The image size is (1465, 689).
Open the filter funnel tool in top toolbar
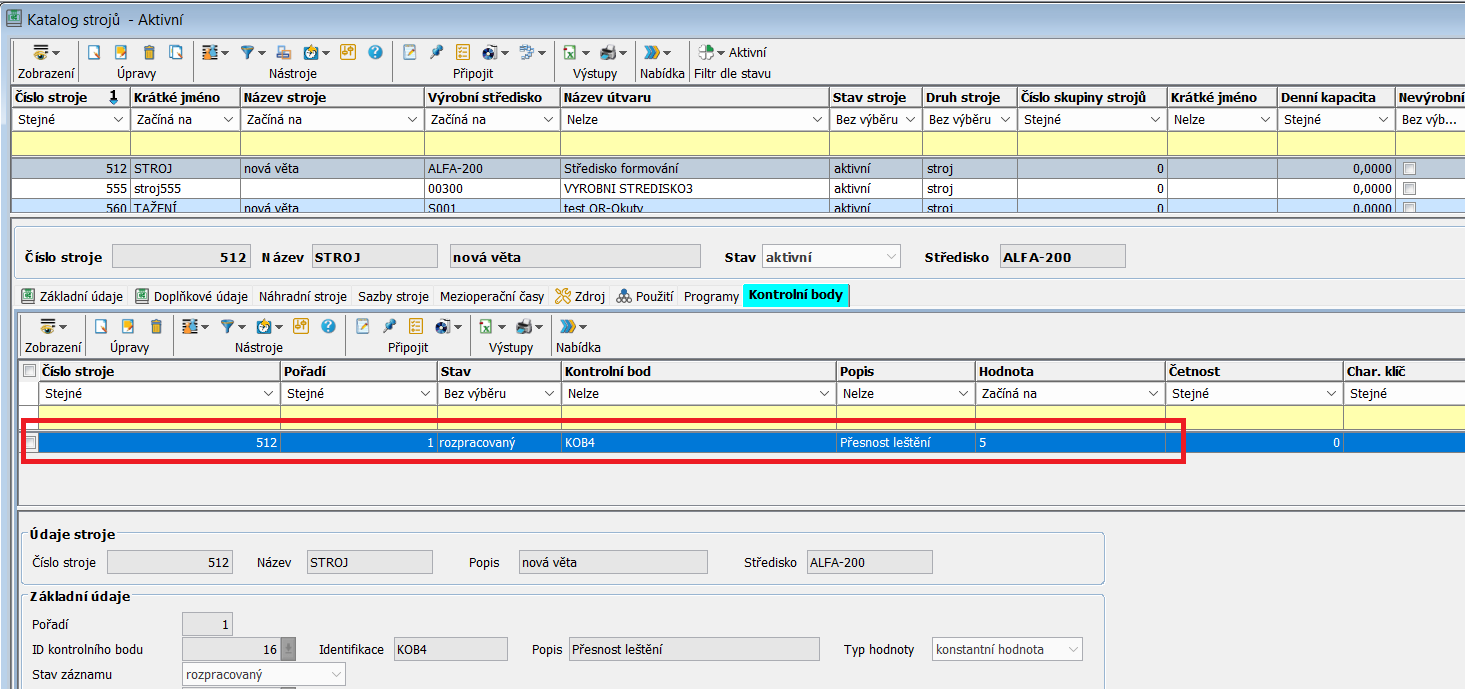(x=247, y=53)
